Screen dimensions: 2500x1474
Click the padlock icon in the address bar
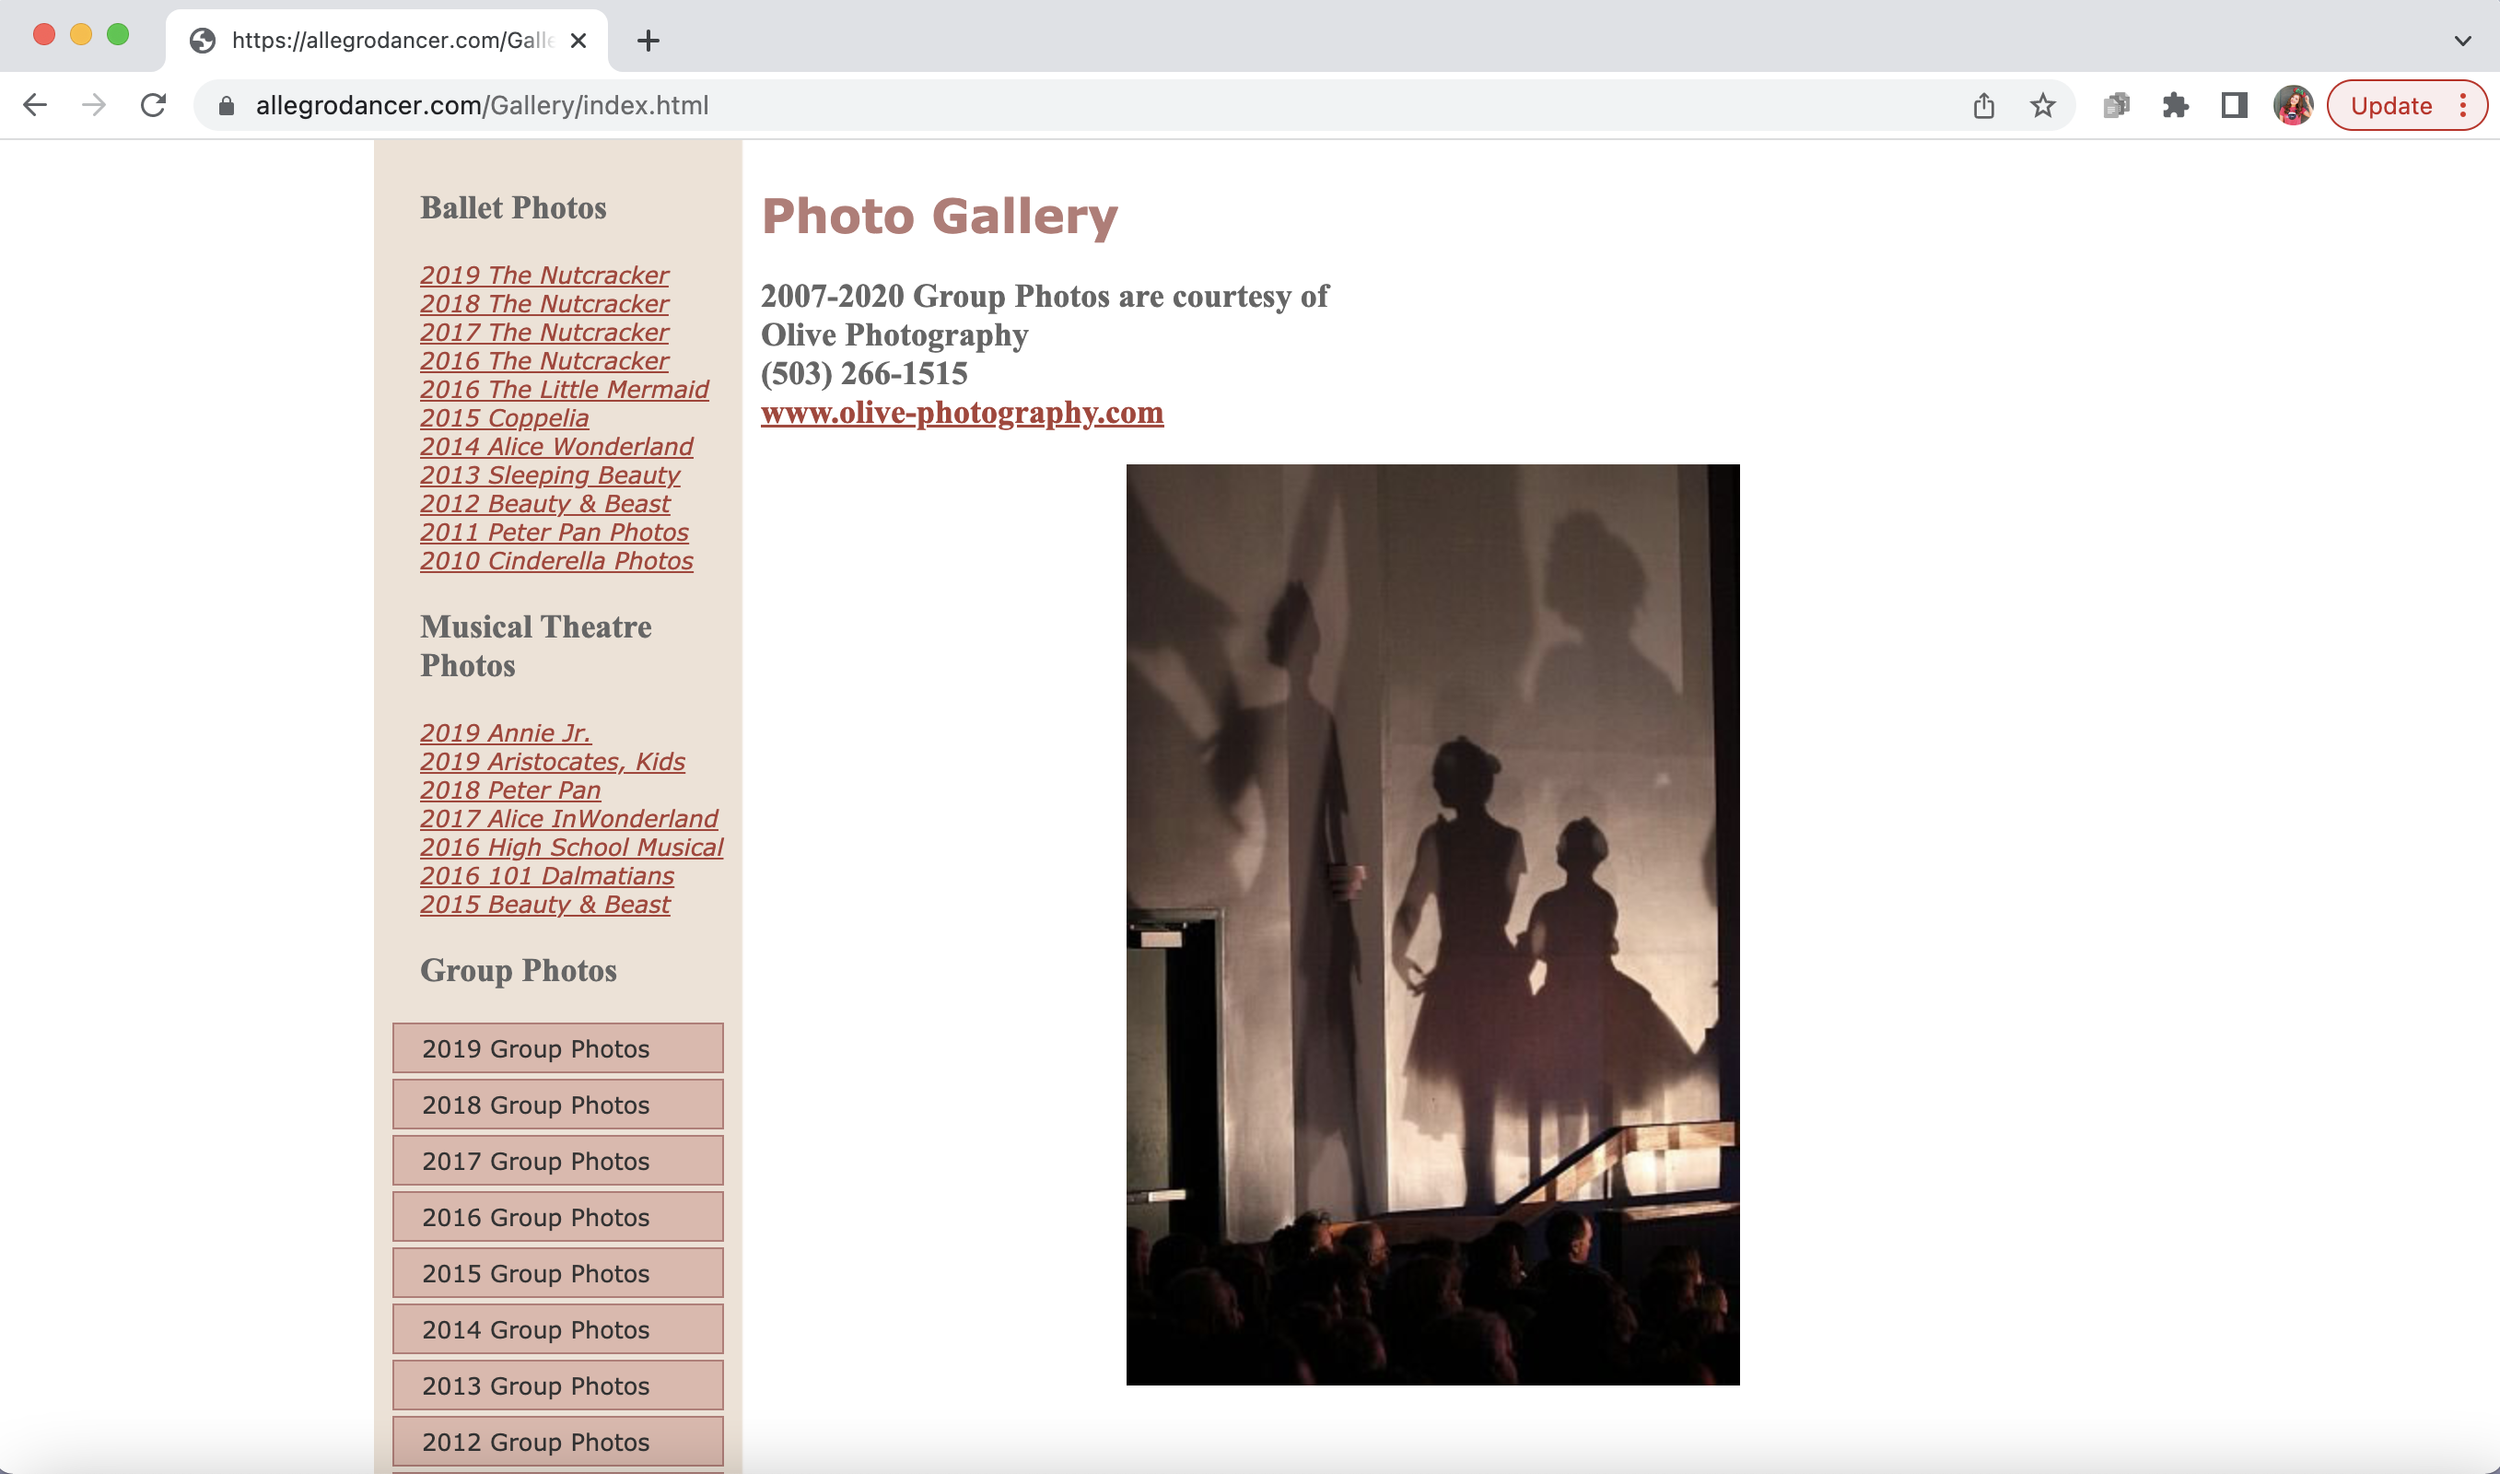click(x=226, y=105)
